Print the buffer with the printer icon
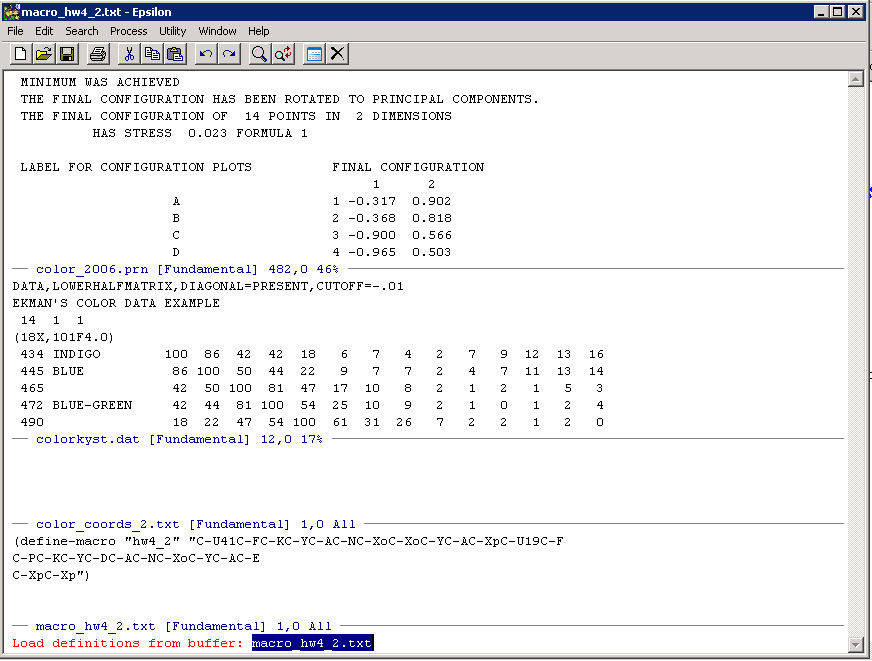This screenshot has height=661, width=872. tap(97, 54)
